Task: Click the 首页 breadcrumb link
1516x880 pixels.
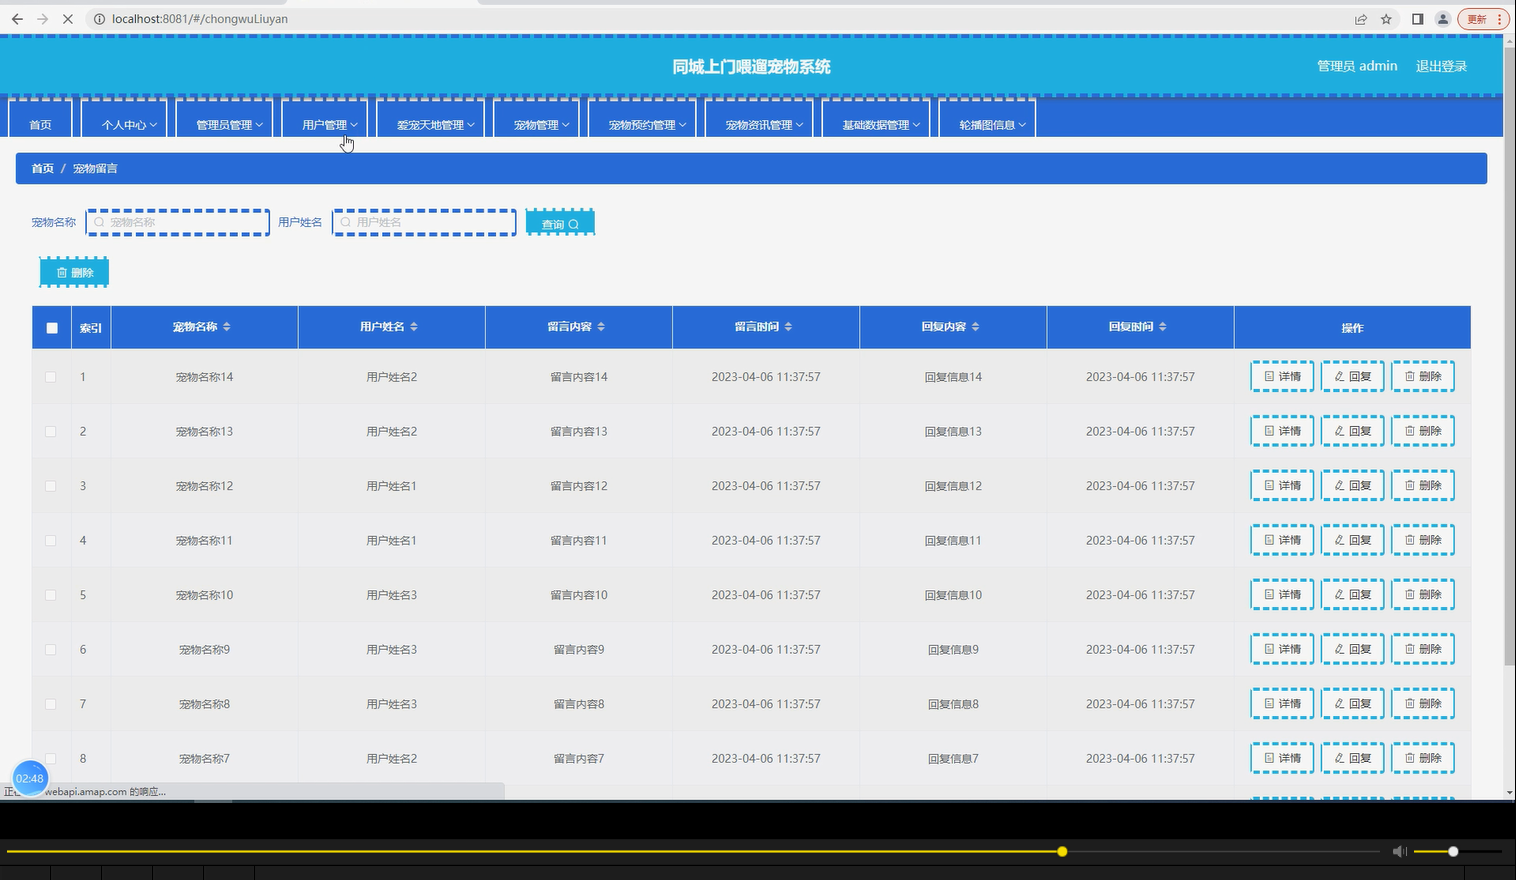Action: click(x=42, y=169)
